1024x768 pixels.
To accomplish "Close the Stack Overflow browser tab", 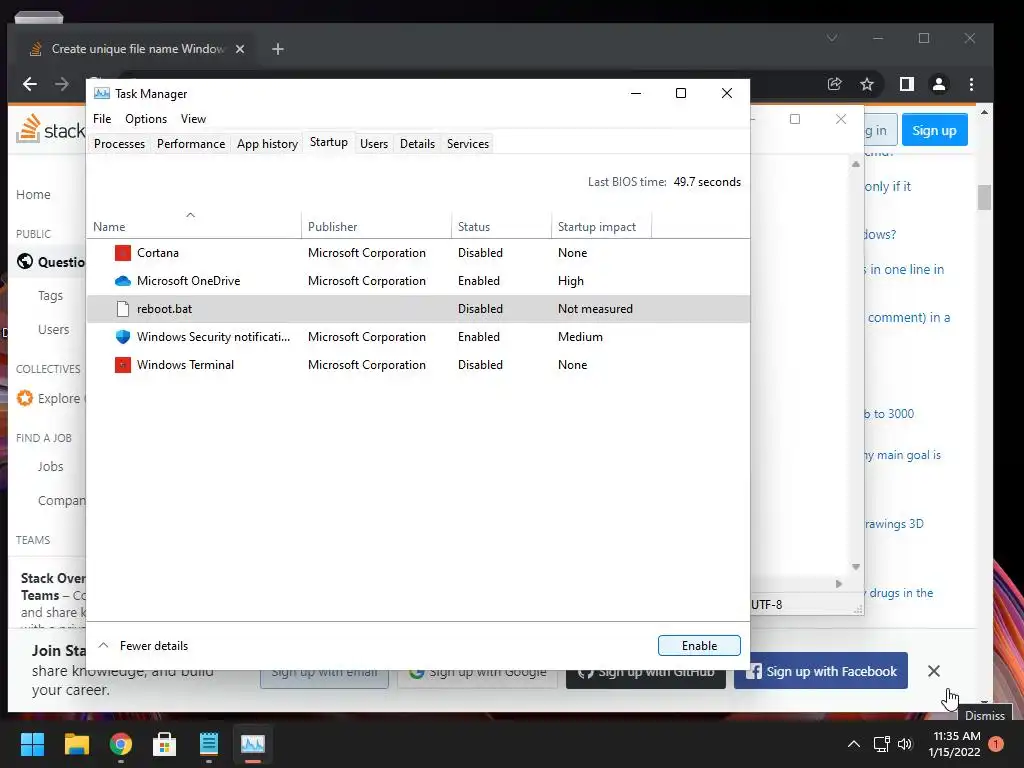I will [240, 49].
